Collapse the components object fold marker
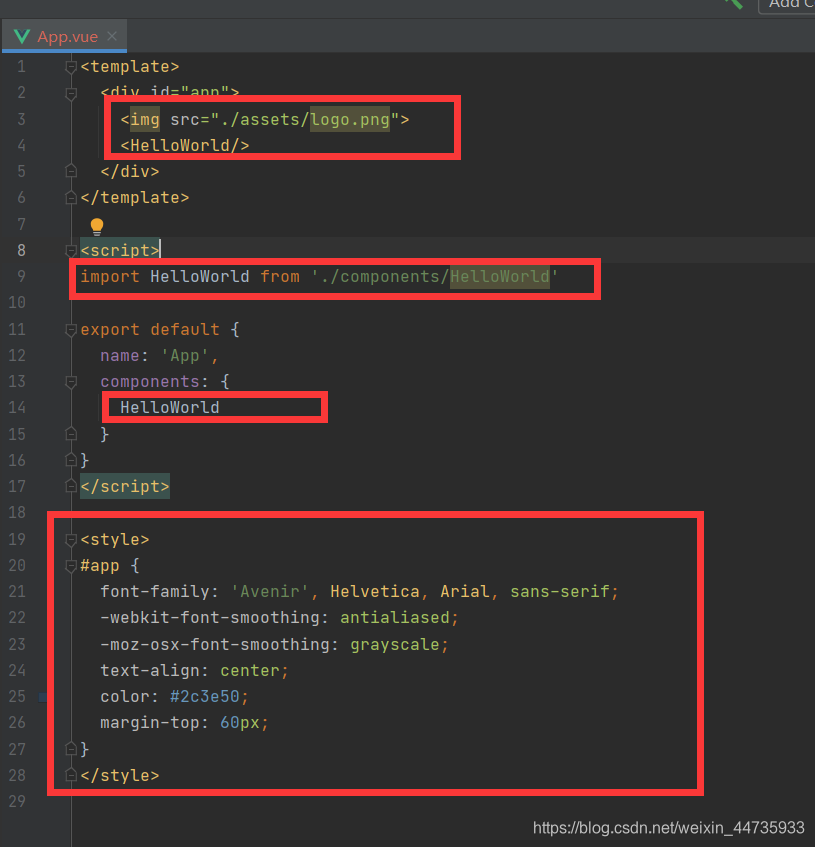The height and width of the screenshot is (847, 815). tap(71, 382)
